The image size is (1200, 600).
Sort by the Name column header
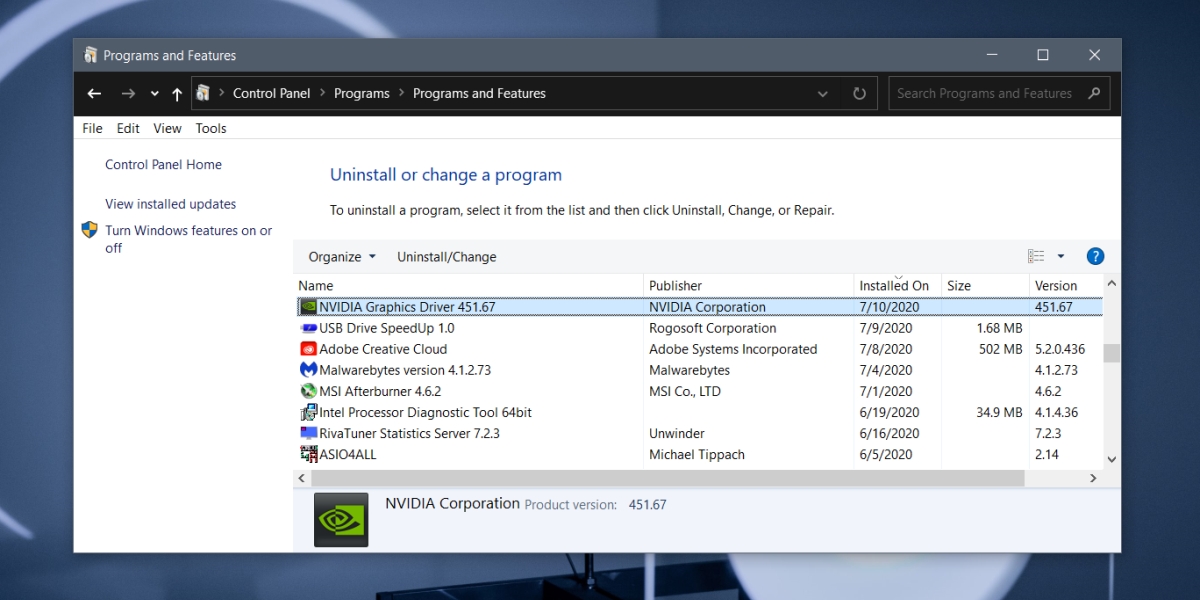pyautogui.click(x=468, y=285)
